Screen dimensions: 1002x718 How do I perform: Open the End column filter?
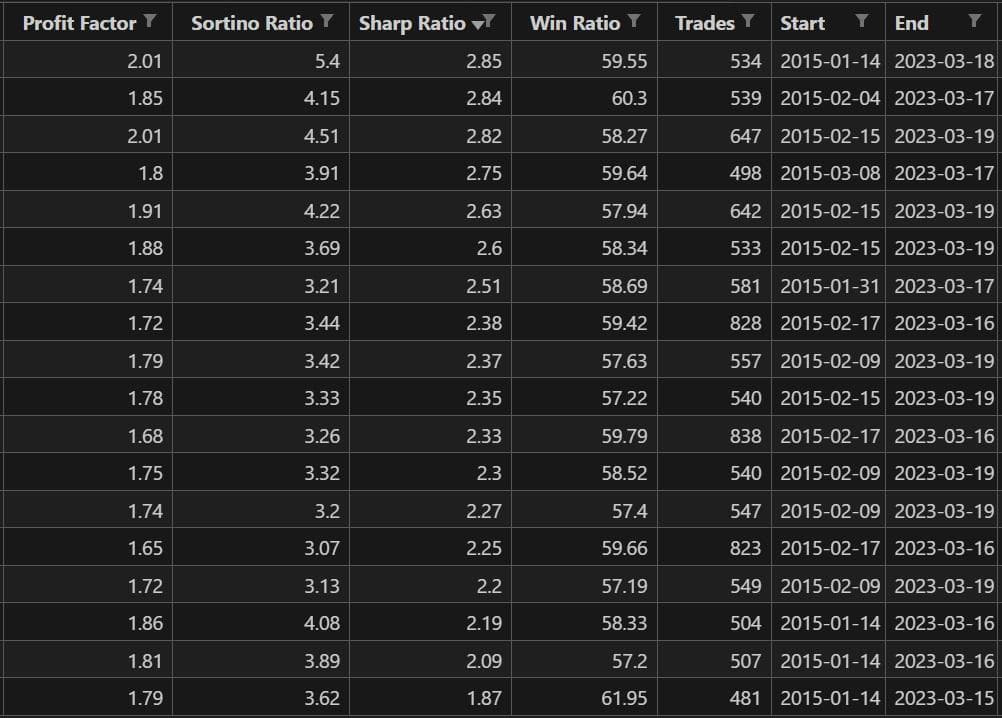[975, 21]
